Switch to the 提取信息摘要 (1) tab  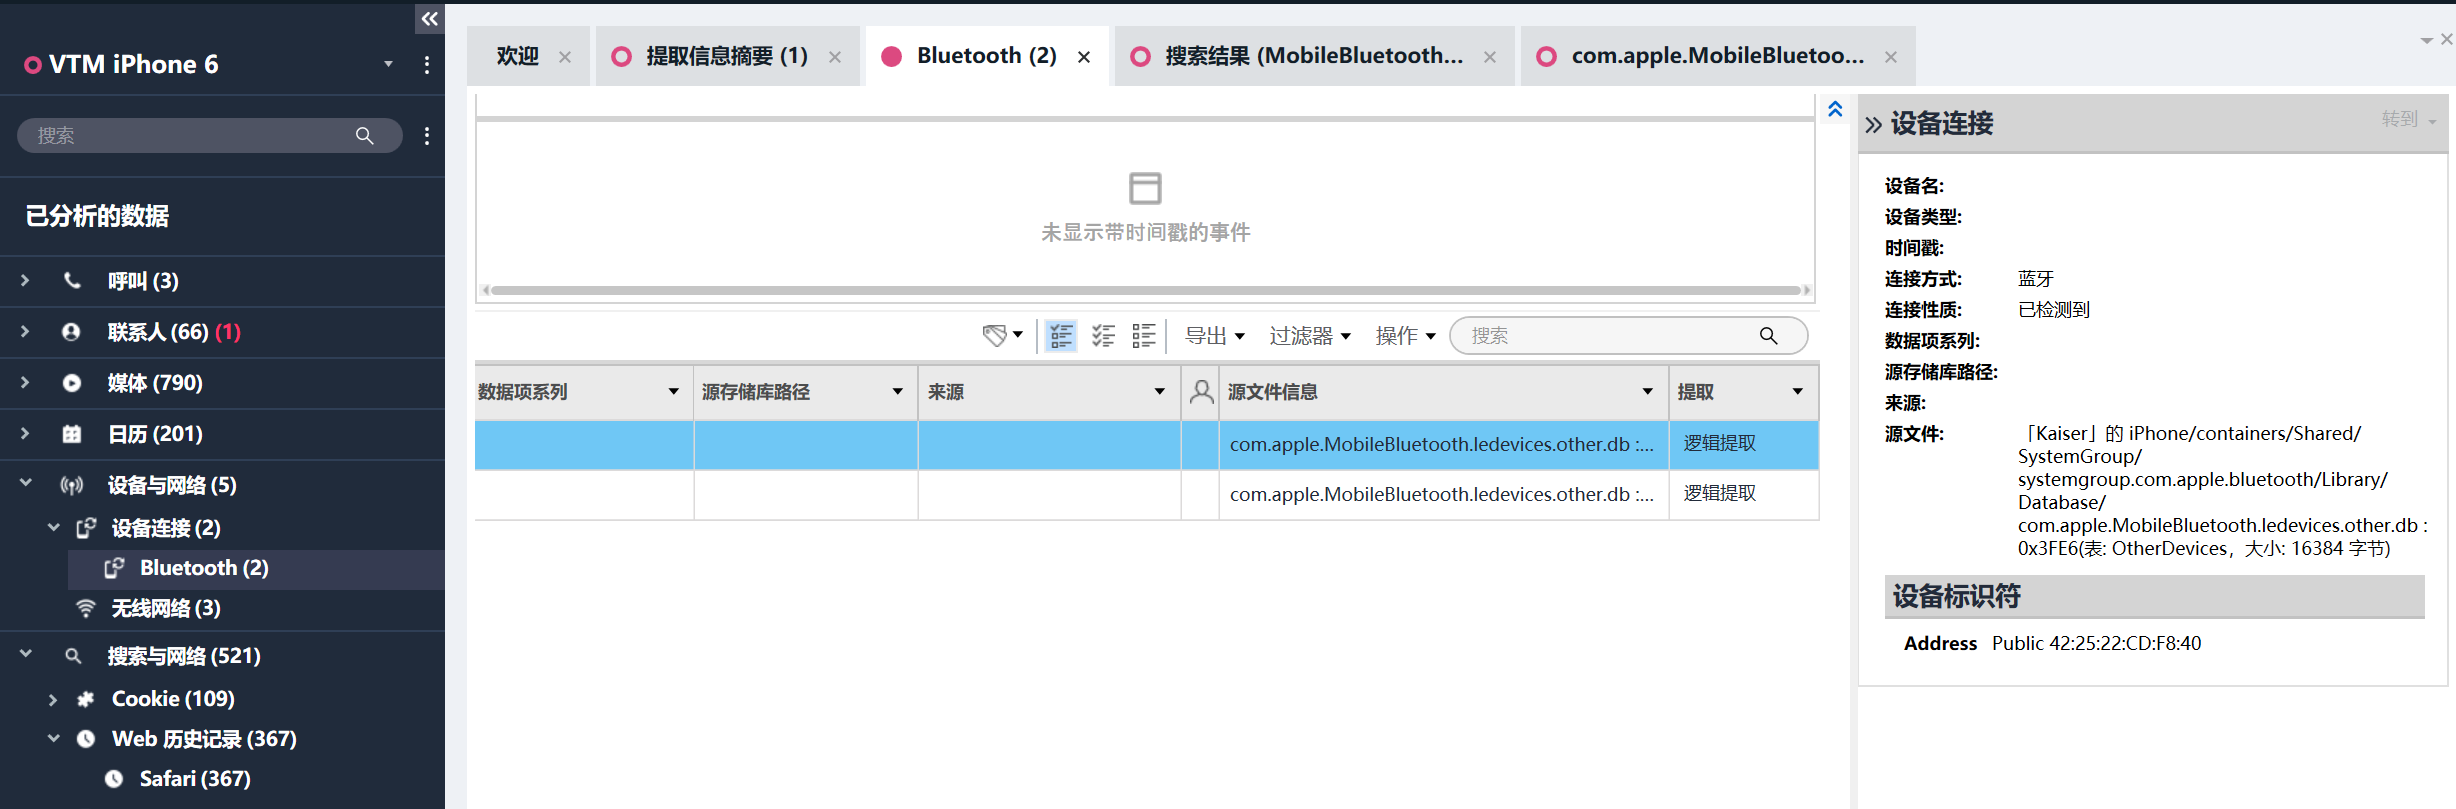point(726,56)
